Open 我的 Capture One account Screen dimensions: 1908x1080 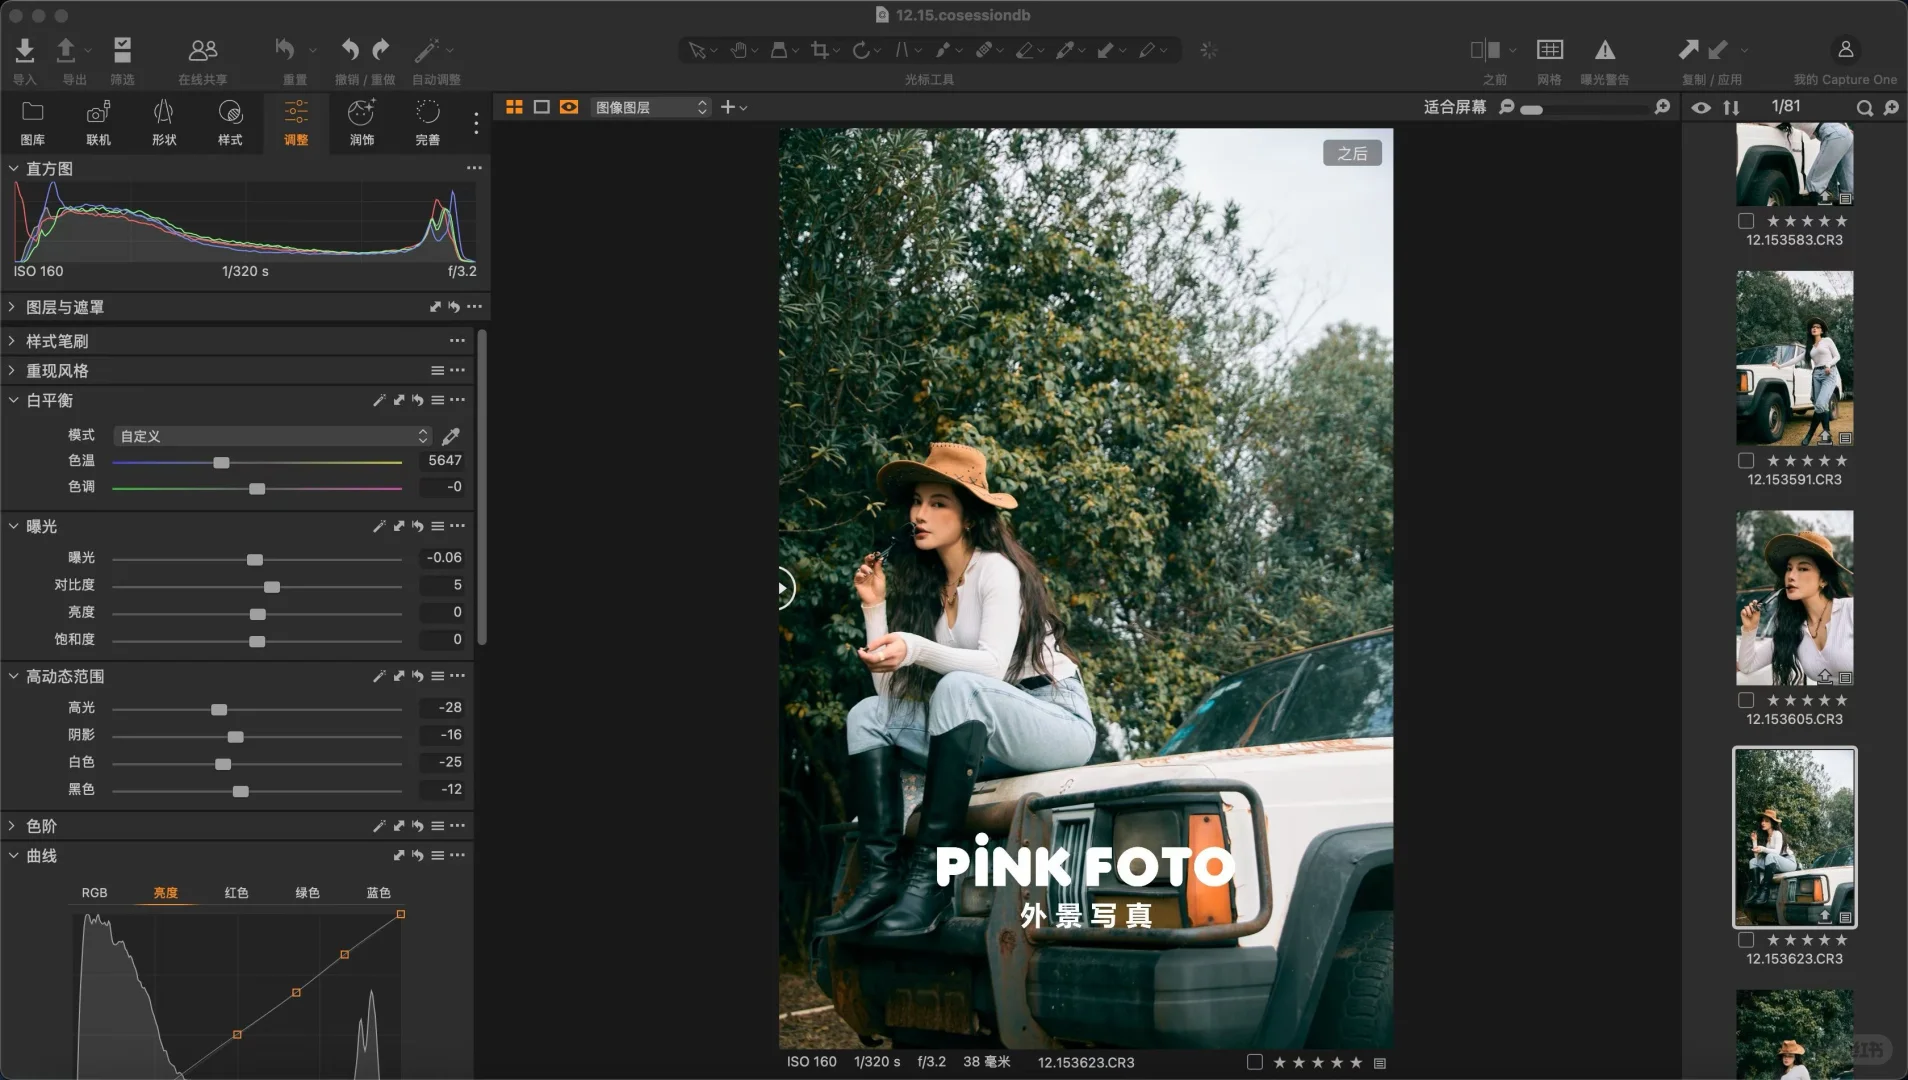pyautogui.click(x=1846, y=49)
